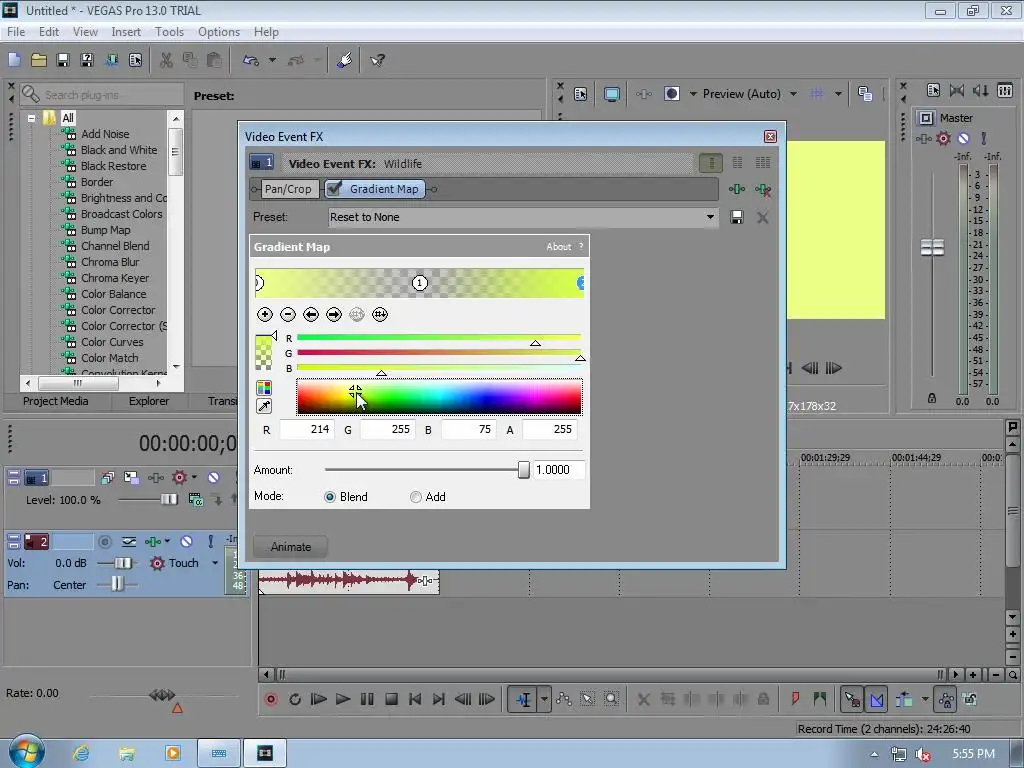
Task: Open the File menu
Action: 16,32
